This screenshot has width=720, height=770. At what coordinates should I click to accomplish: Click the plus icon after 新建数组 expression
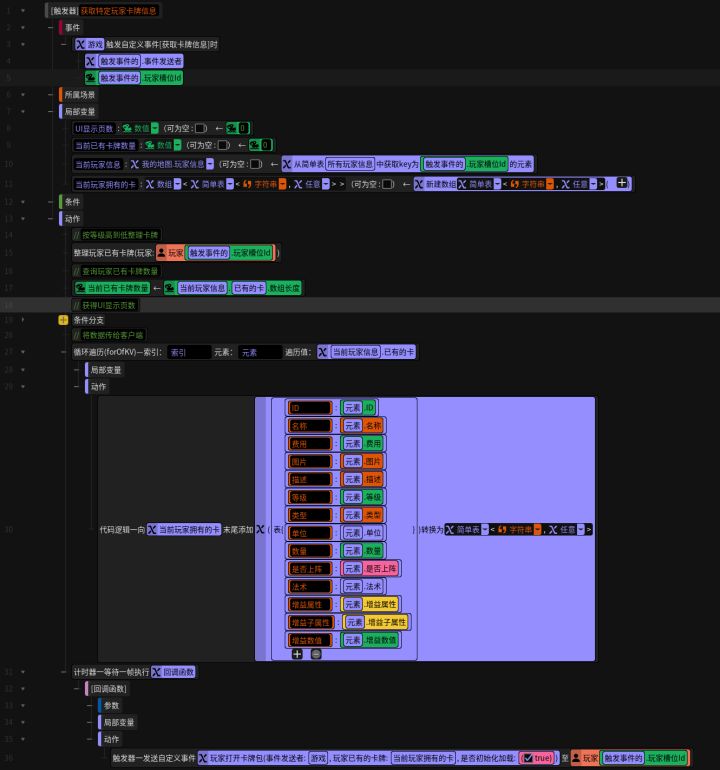click(622, 183)
